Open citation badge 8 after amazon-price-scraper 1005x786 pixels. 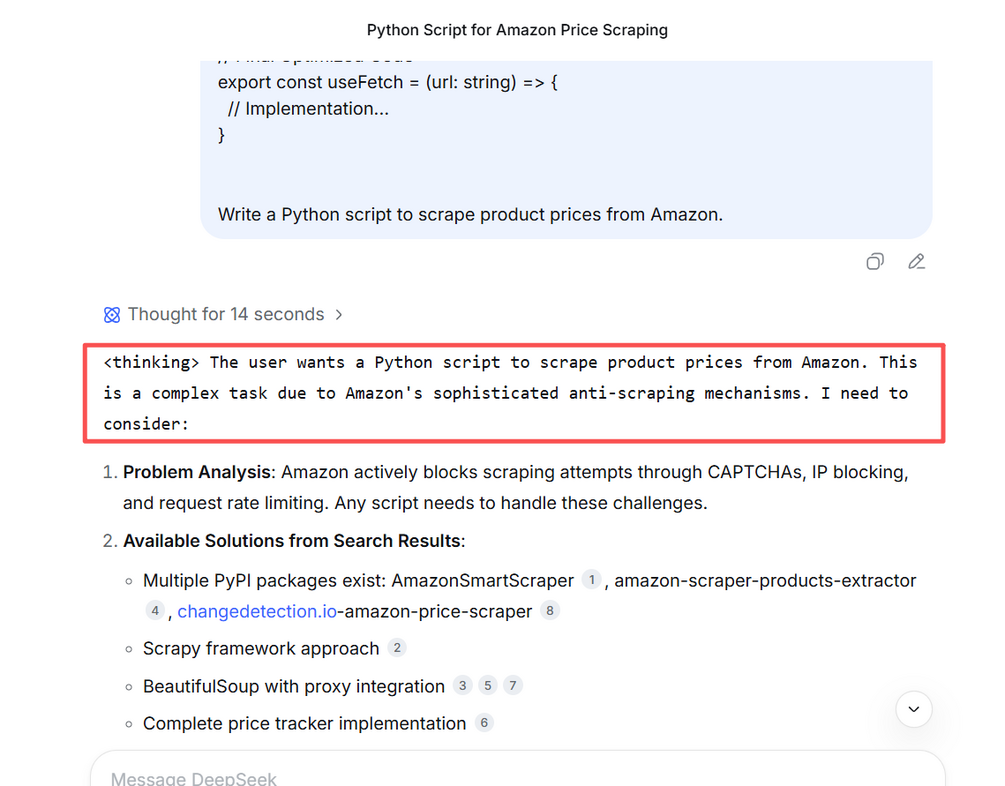(x=549, y=610)
